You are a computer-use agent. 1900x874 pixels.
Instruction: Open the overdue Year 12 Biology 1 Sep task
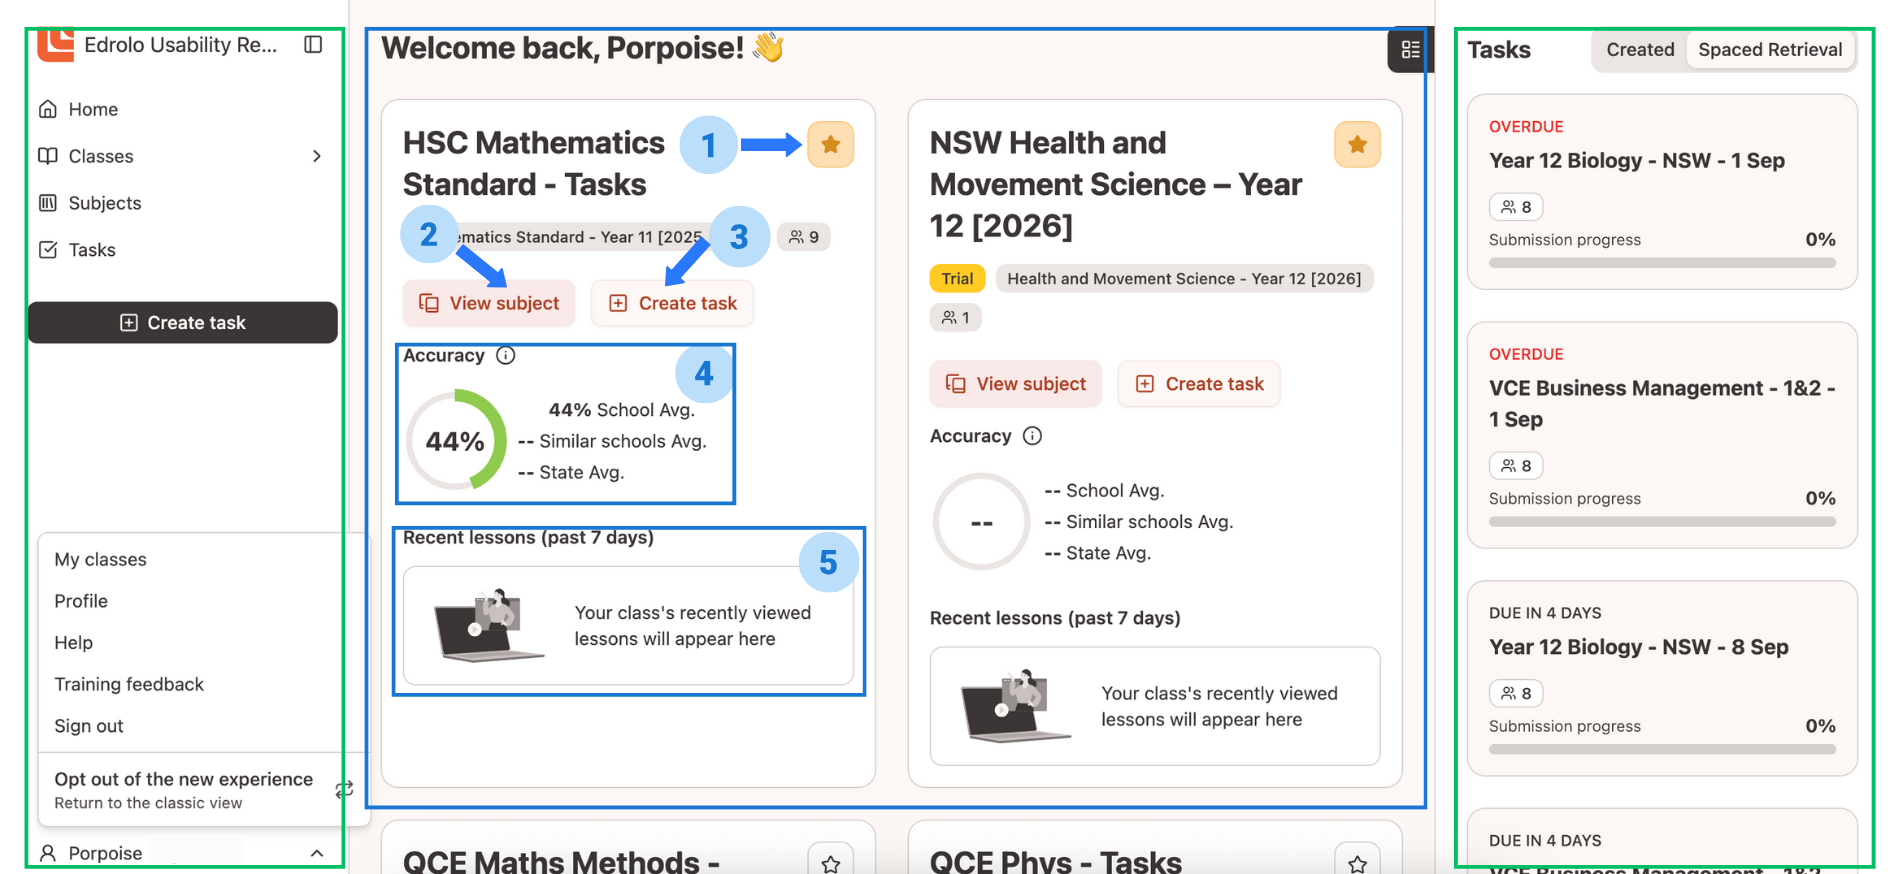[x=1637, y=160]
